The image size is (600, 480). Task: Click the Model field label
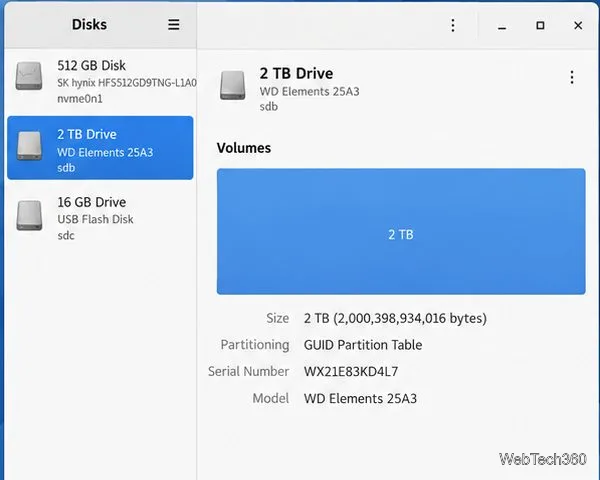point(271,398)
